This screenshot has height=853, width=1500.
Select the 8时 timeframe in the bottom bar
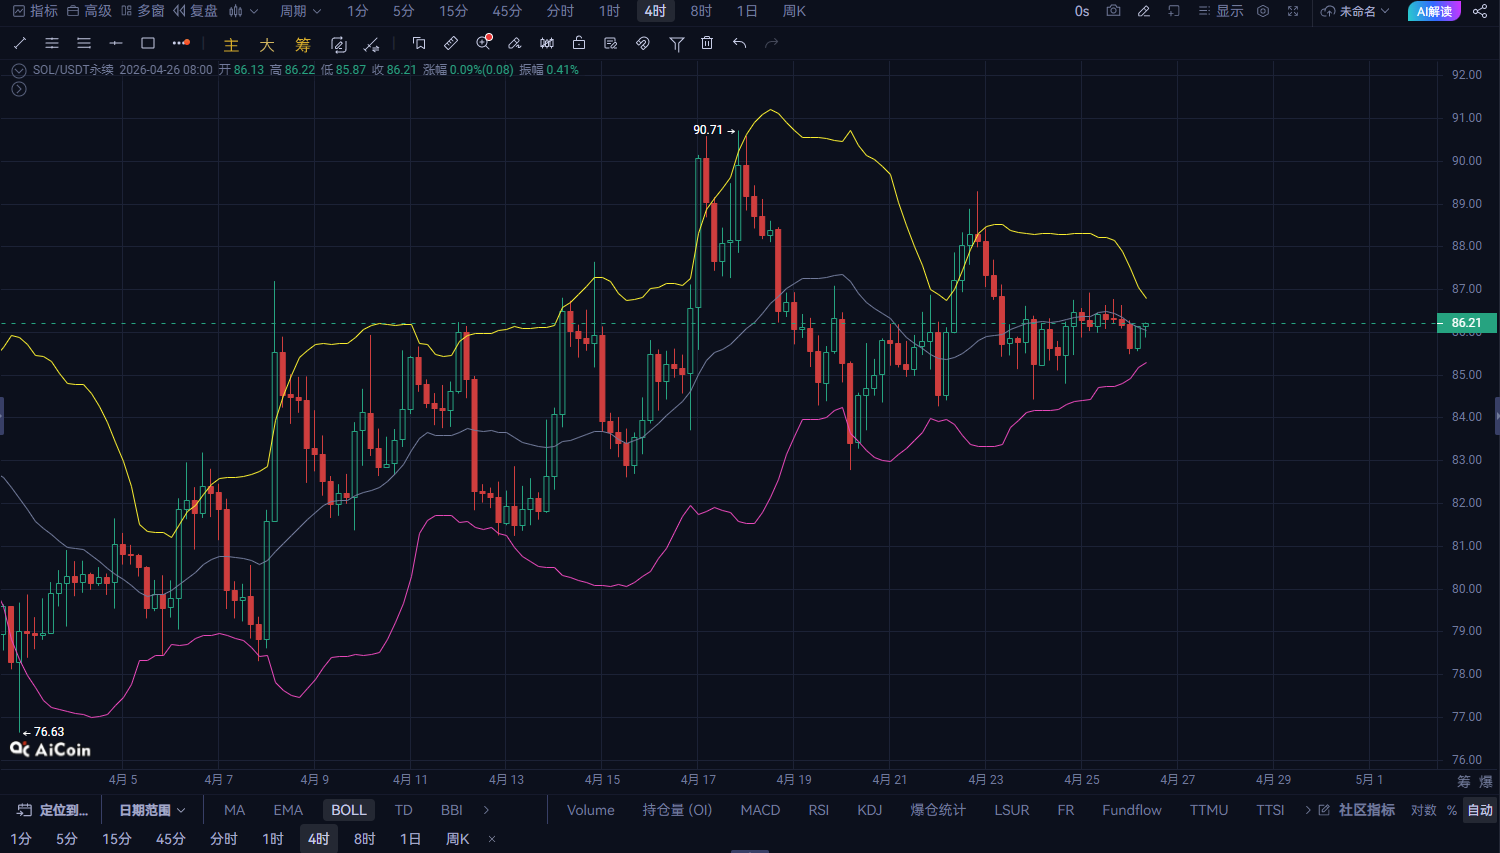point(365,839)
